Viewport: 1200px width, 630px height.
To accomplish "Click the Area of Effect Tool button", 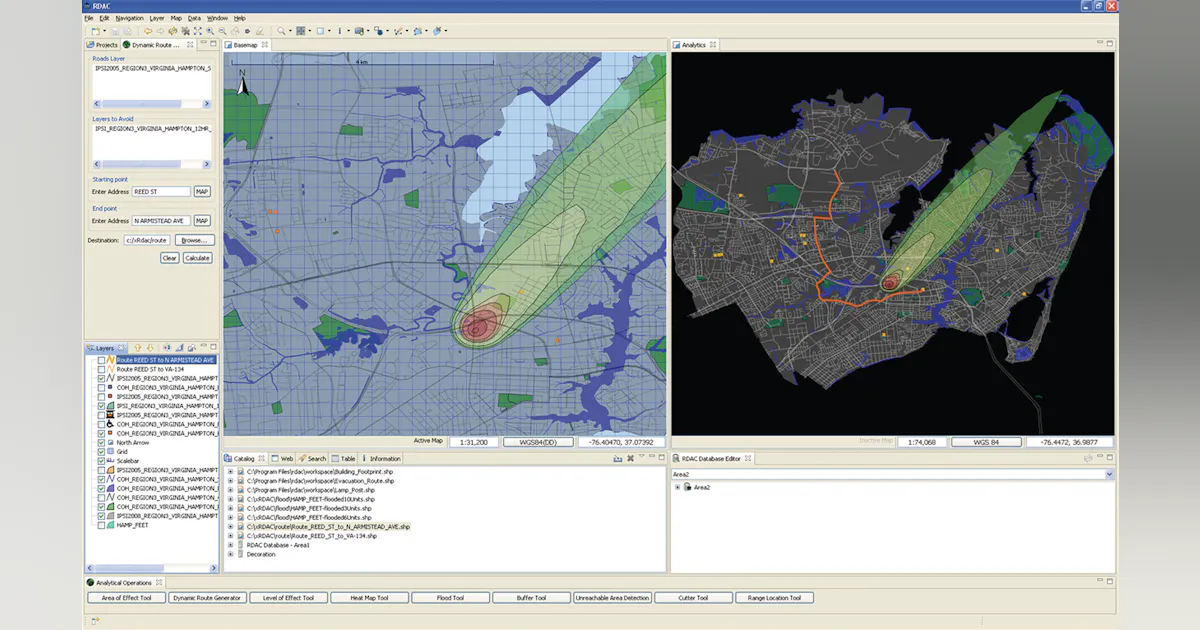I will 126,598.
